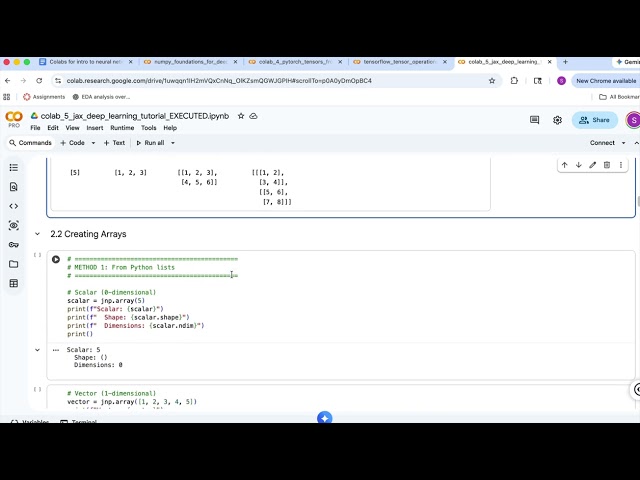Screen dimensions: 640x480
Task: Open the table of contents sidebar icon
Action: coord(13,167)
